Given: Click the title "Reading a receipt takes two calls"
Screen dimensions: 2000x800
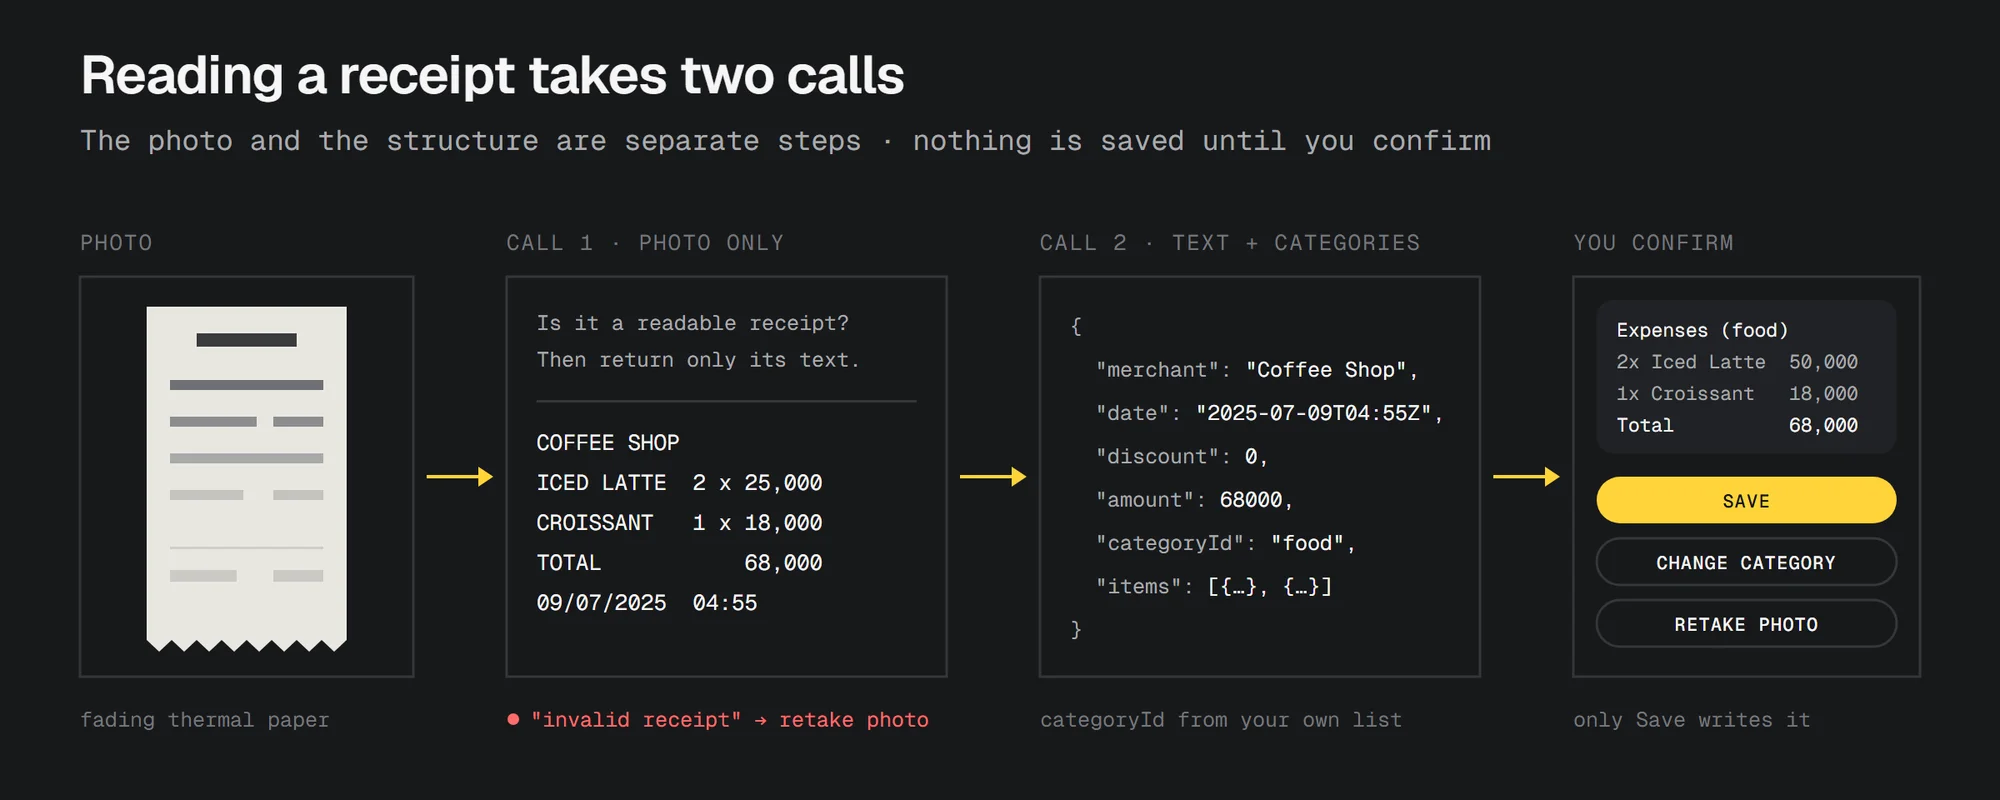Looking at the screenshot, I should point(493,76).
